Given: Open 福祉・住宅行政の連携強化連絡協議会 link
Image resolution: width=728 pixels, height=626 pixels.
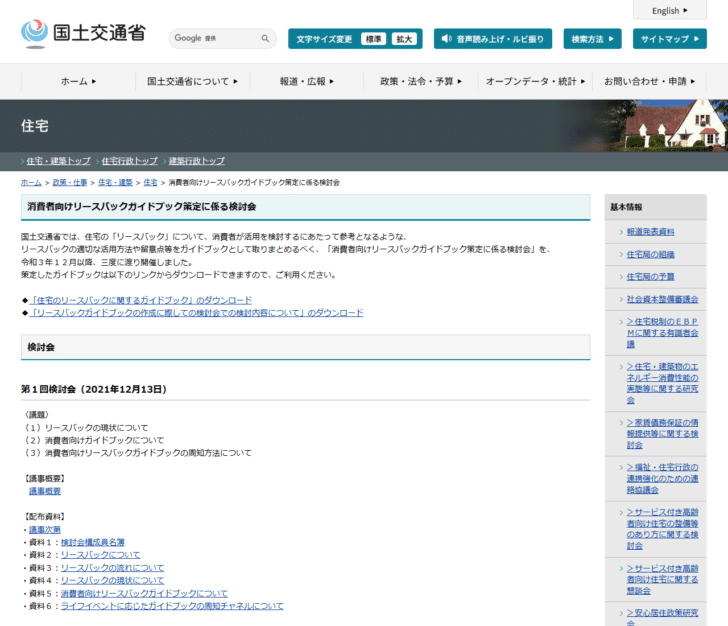Looking at the screenshot, I should click(663, 478).
